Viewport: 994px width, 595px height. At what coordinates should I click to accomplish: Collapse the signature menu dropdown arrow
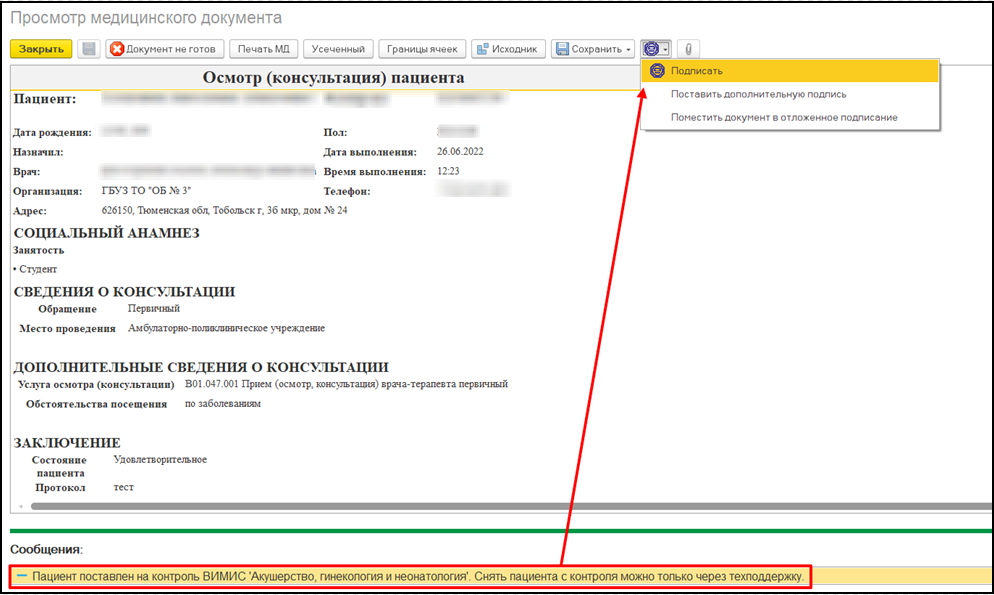pyautogui.click(x=666, y=49)
